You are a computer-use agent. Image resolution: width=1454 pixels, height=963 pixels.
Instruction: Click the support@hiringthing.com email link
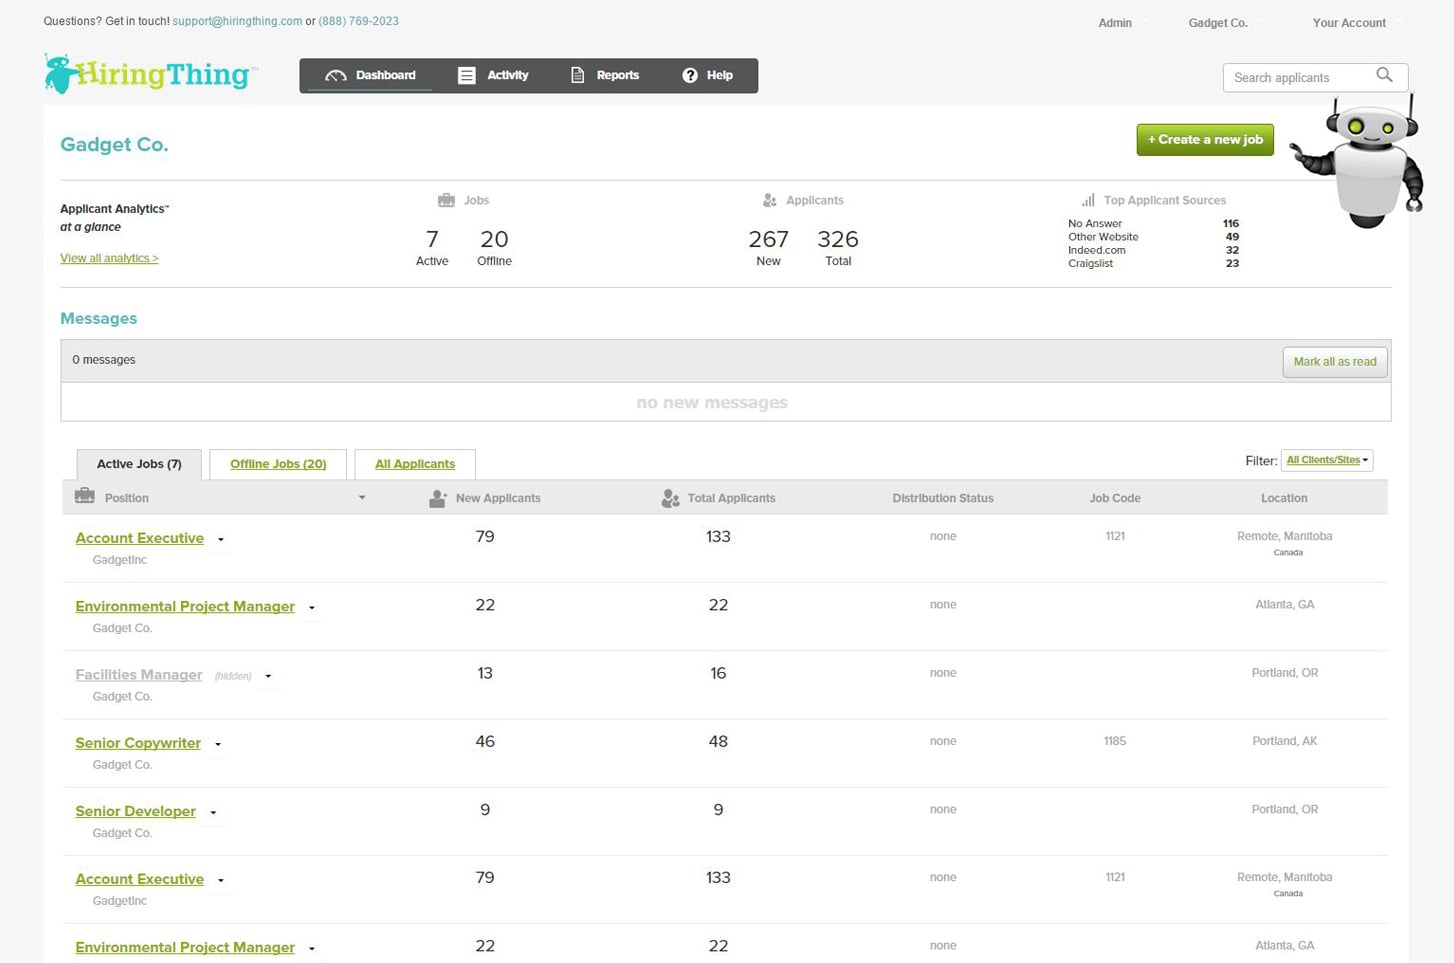coord(237,21)
